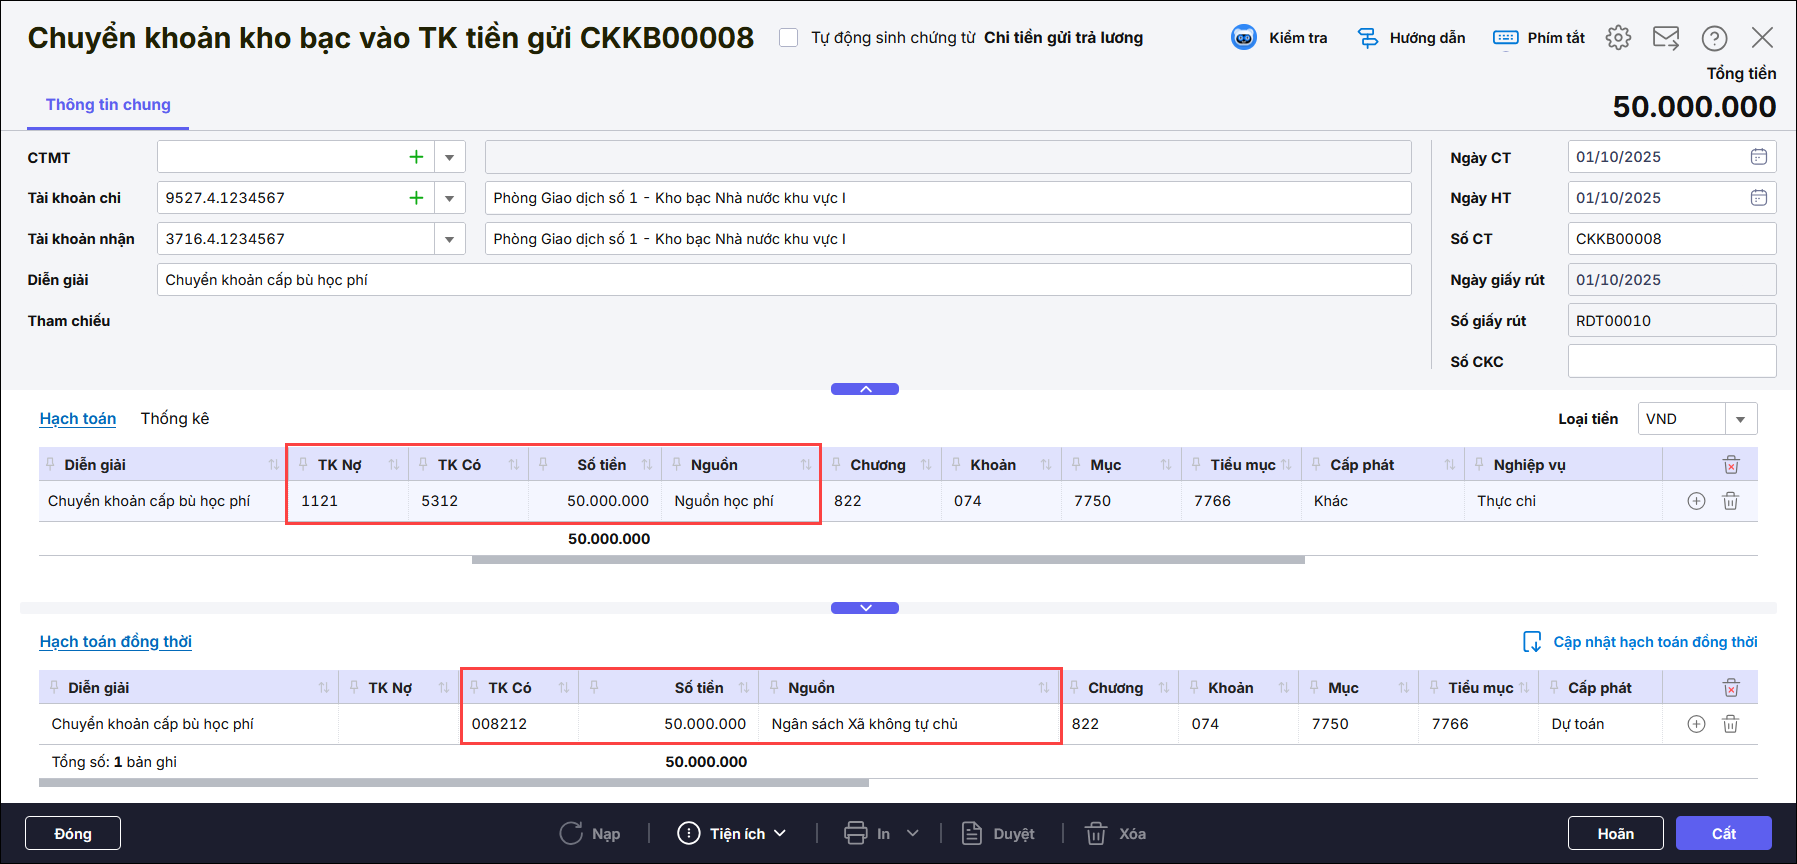1797x864 pixels.
Task: Click the Số CT field CKKB00008
Action: [1672, 239]
